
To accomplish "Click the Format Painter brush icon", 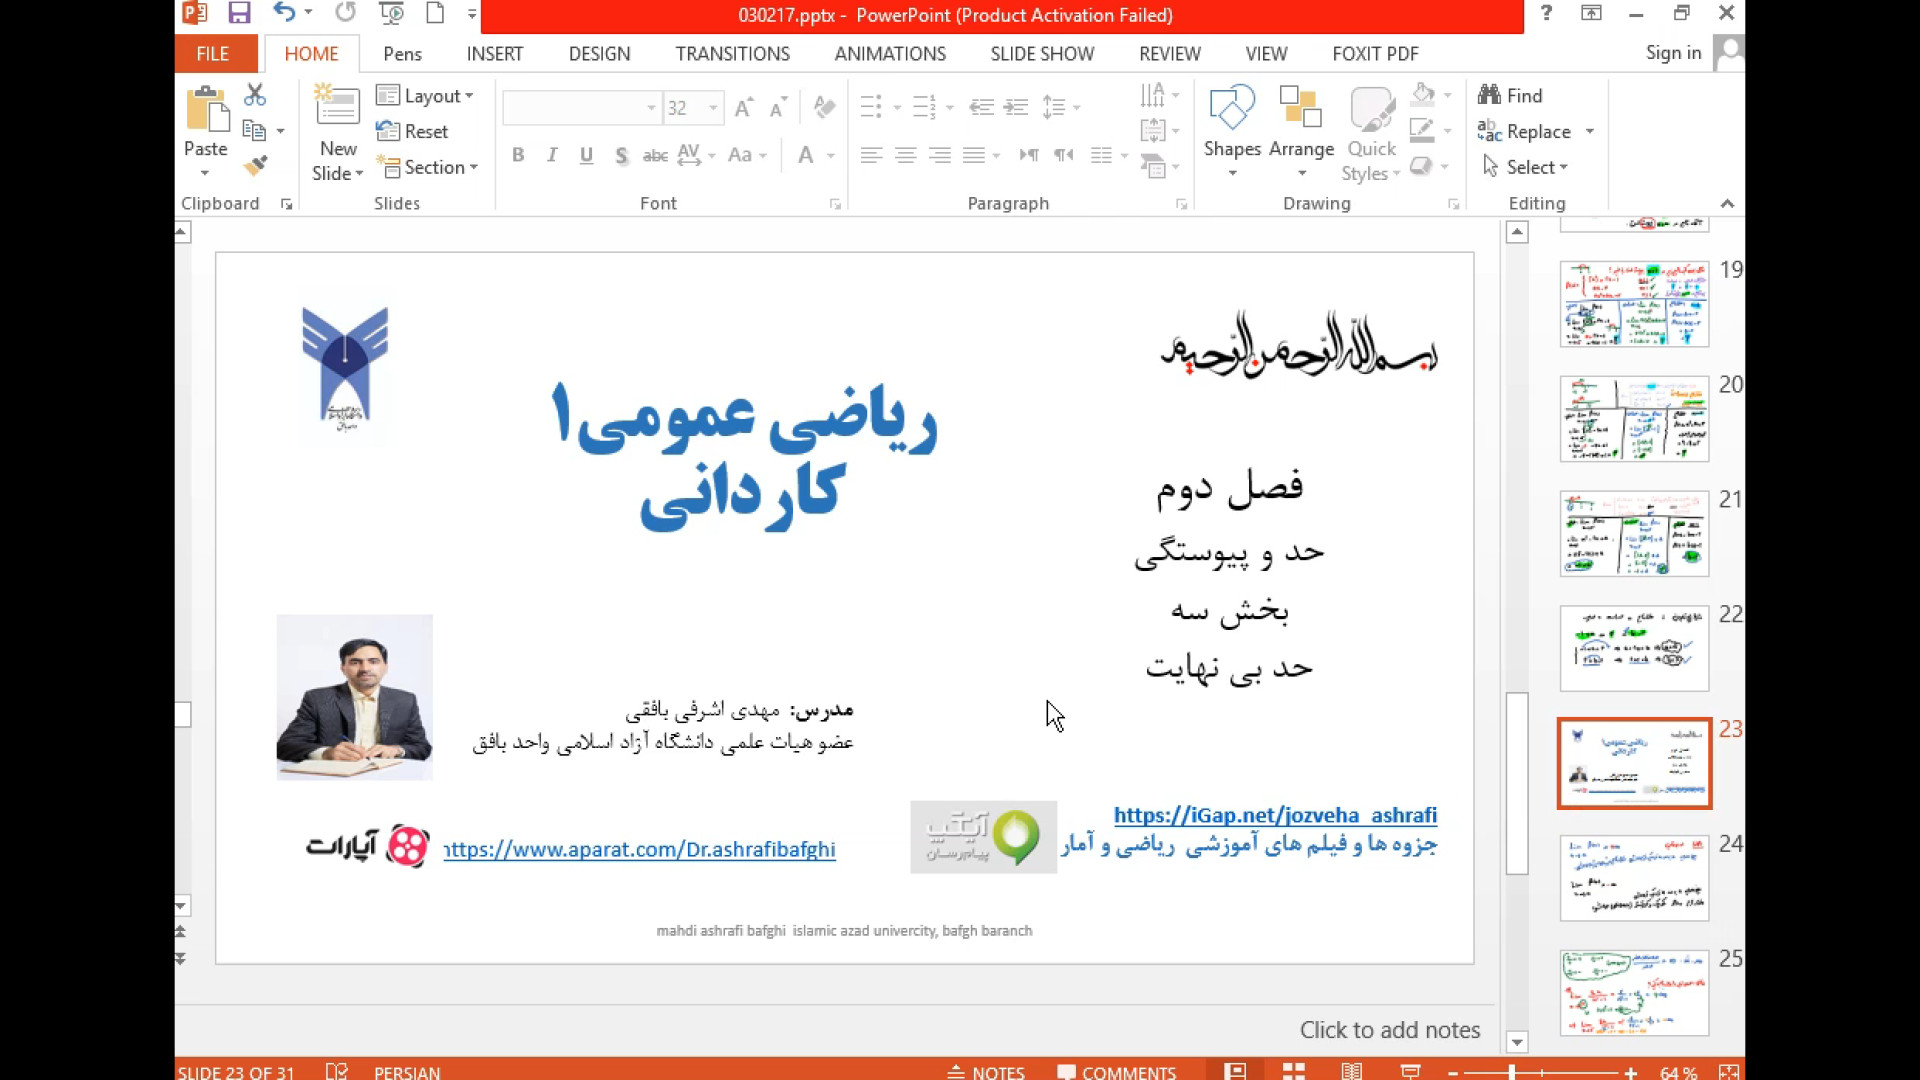I will 256,166.
